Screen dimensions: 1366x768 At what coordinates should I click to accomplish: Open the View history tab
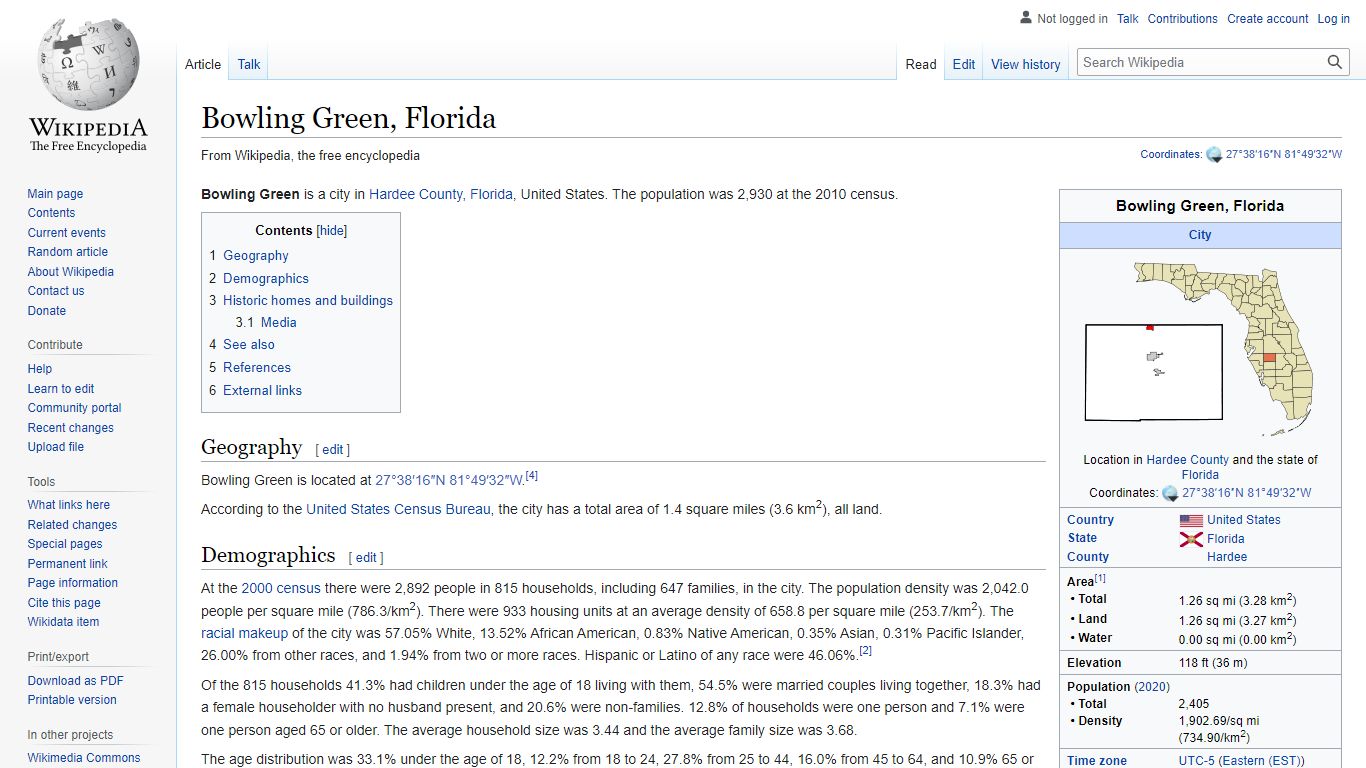pos(1026,64)
